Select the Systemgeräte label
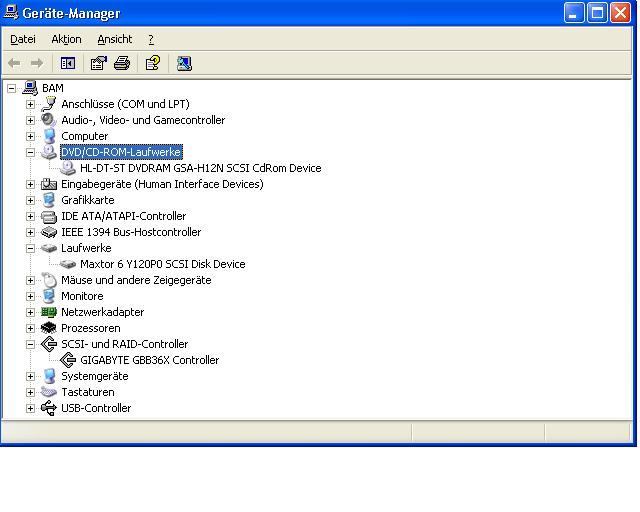 pos(95,376)
